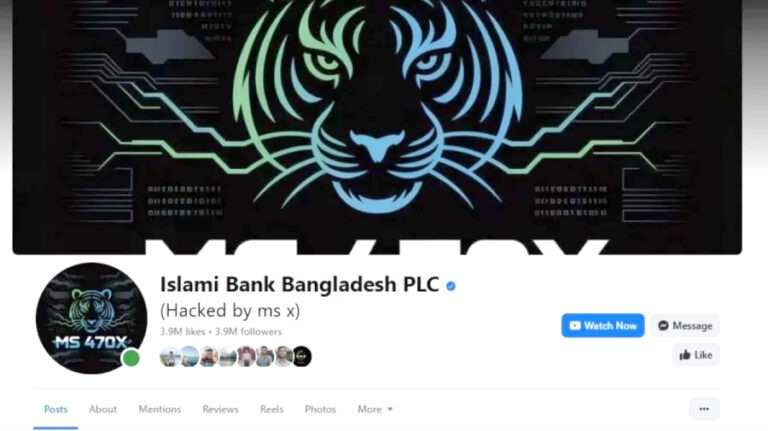Click the last dark follower avatar
The image size is (768, 431).
point(302,356)
